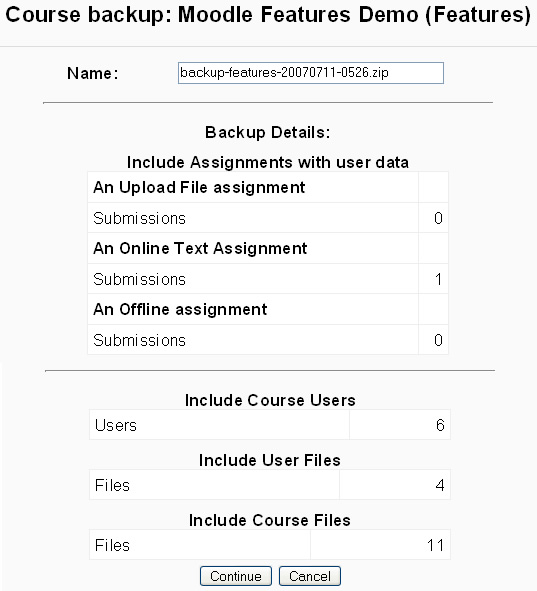Click the 'Include Course Users' heading

(270, 400)
